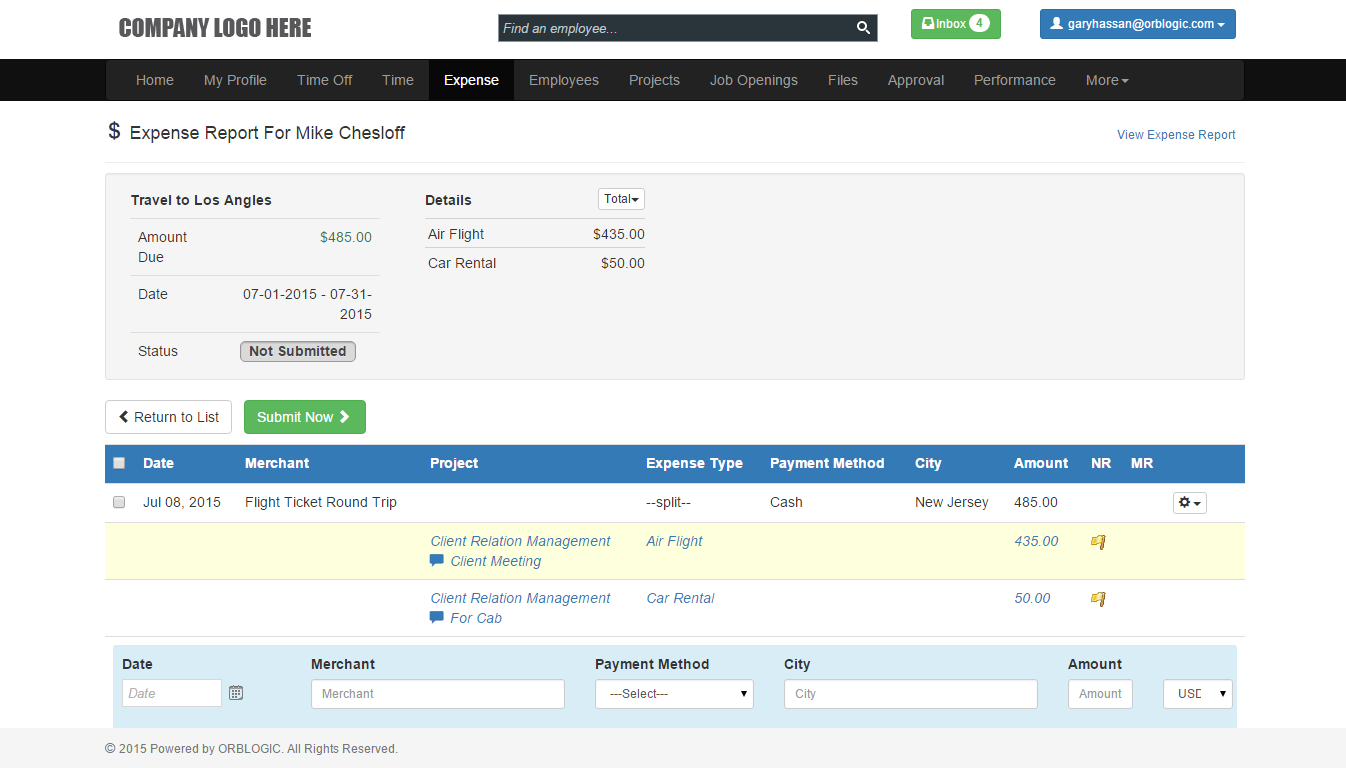The height and width of the screenshot is (768, 1346).
Task: Toggle the select-all checkbox in table header
Action: click(x=119, y=463)
